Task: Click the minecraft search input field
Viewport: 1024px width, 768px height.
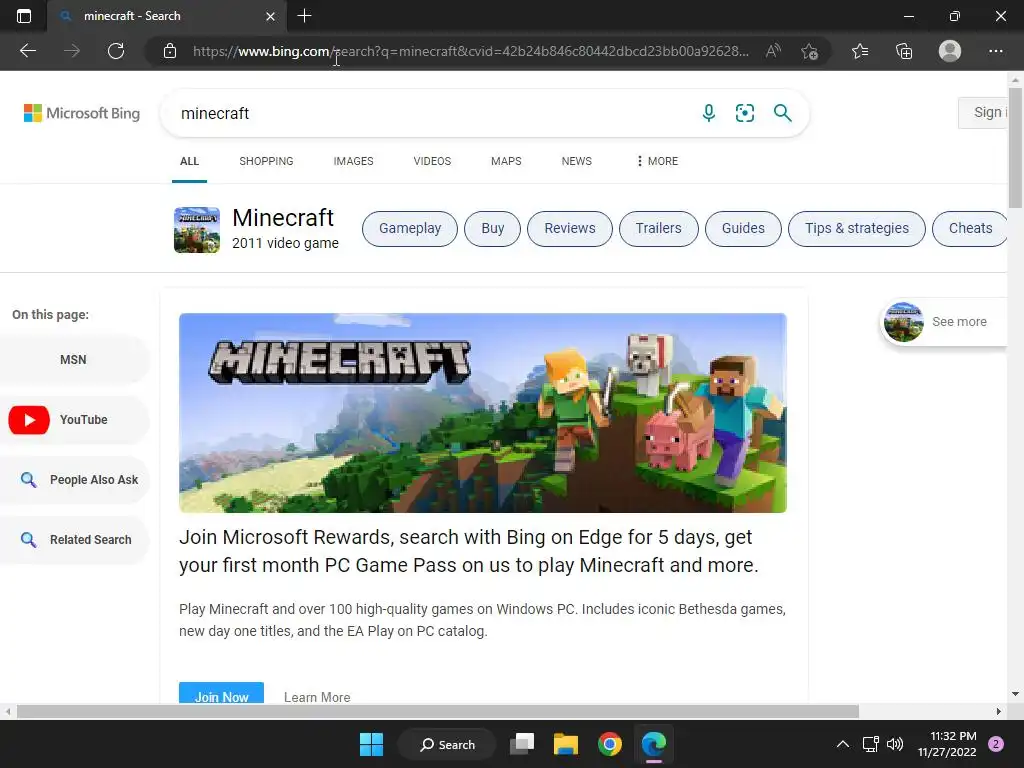Action: pos(431,113)
